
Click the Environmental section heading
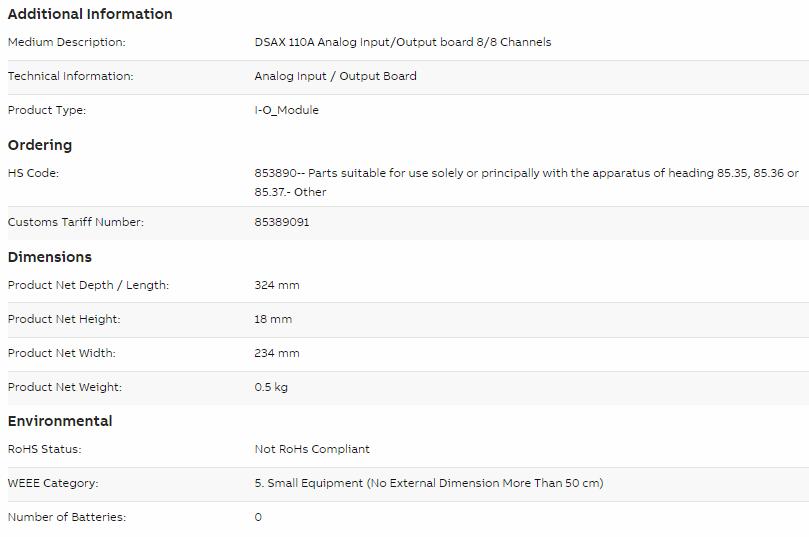(x=60, y=421)
